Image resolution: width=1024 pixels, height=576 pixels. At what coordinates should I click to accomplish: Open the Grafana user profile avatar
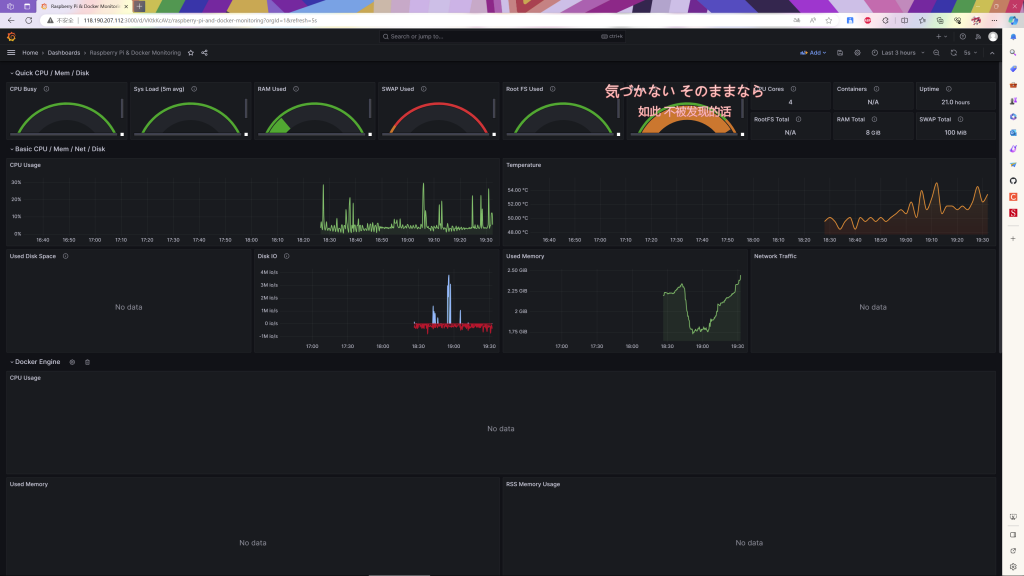(x=993, y=37)
